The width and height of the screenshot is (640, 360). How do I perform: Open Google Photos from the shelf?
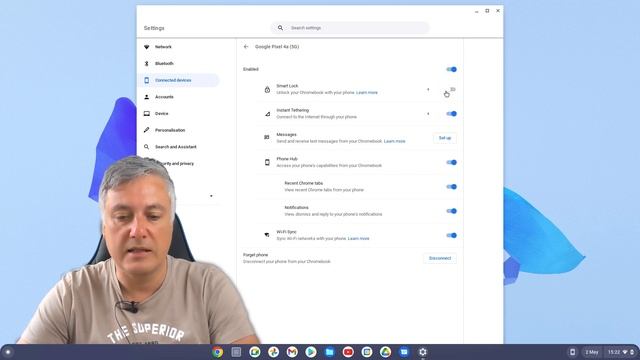273,352
